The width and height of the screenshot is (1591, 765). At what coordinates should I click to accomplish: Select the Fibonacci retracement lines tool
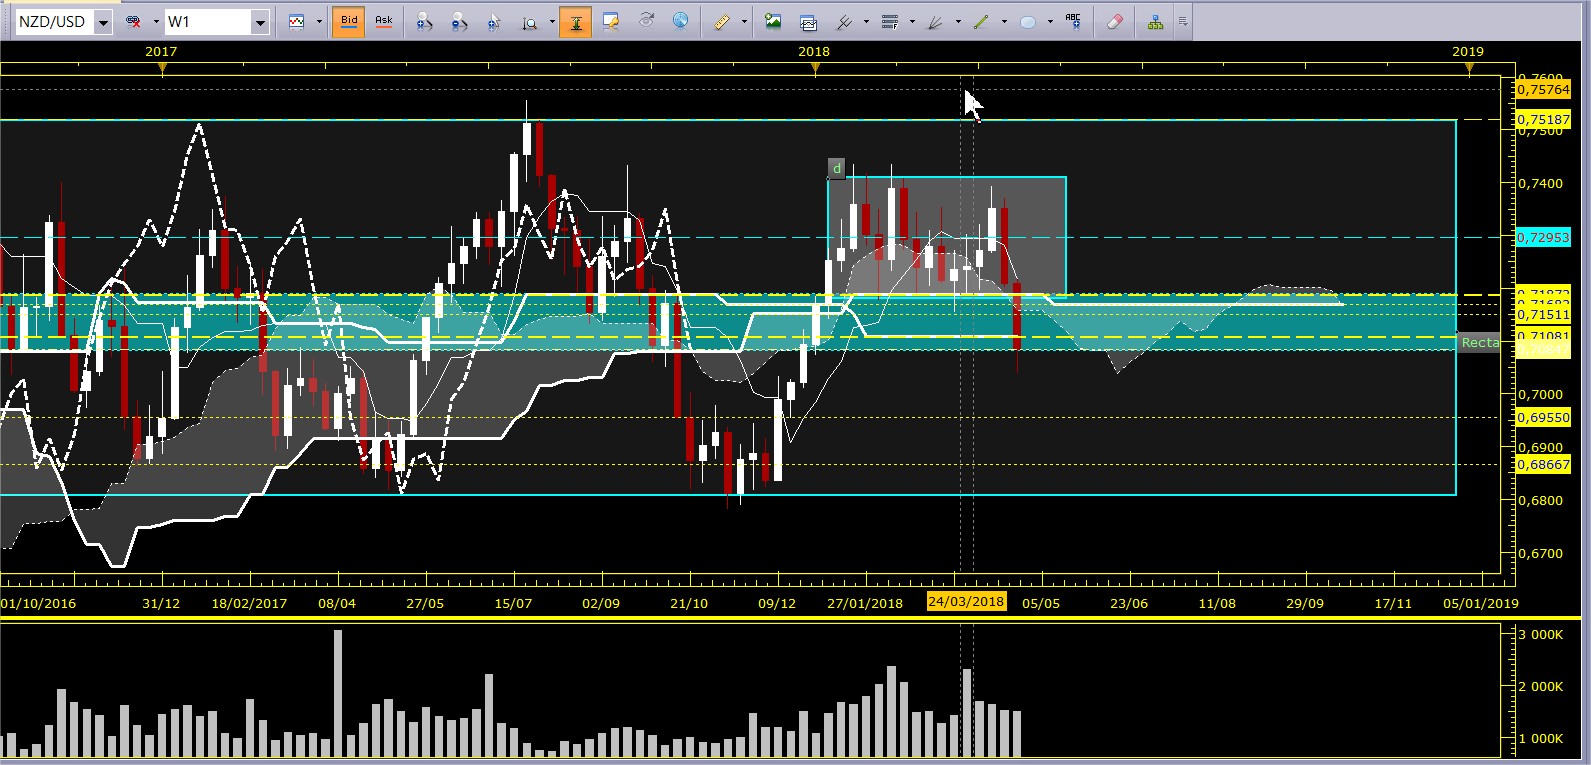tap(889, 21)
